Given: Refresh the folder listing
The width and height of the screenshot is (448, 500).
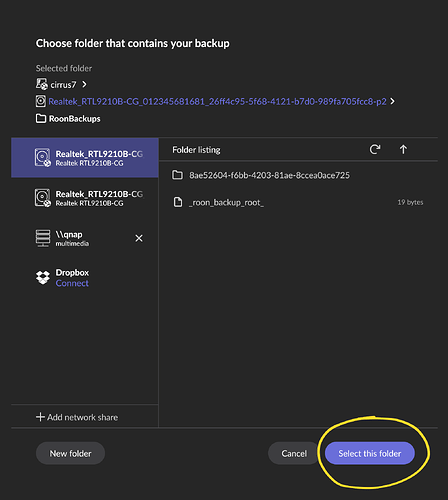Looking at the screenshot, I should point(375,149).
